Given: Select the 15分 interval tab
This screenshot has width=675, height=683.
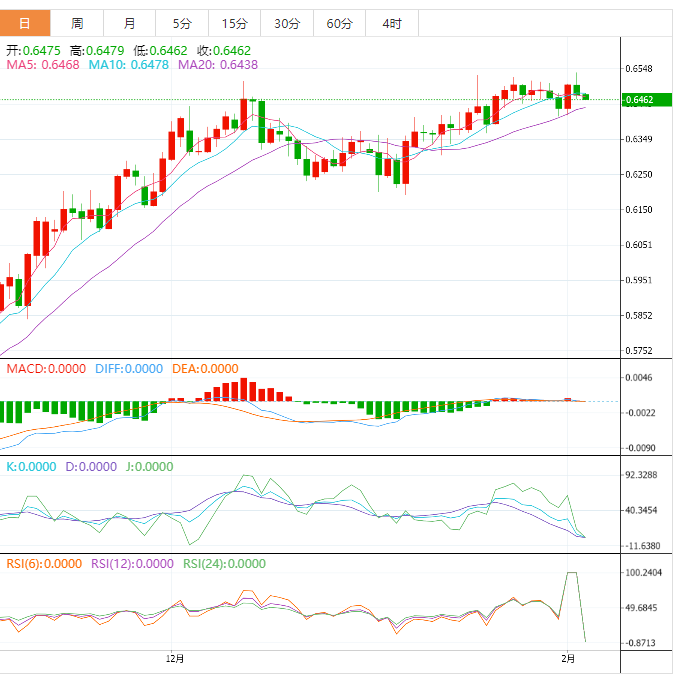Looking at the screenshot, I should click(x=234, y=23).
